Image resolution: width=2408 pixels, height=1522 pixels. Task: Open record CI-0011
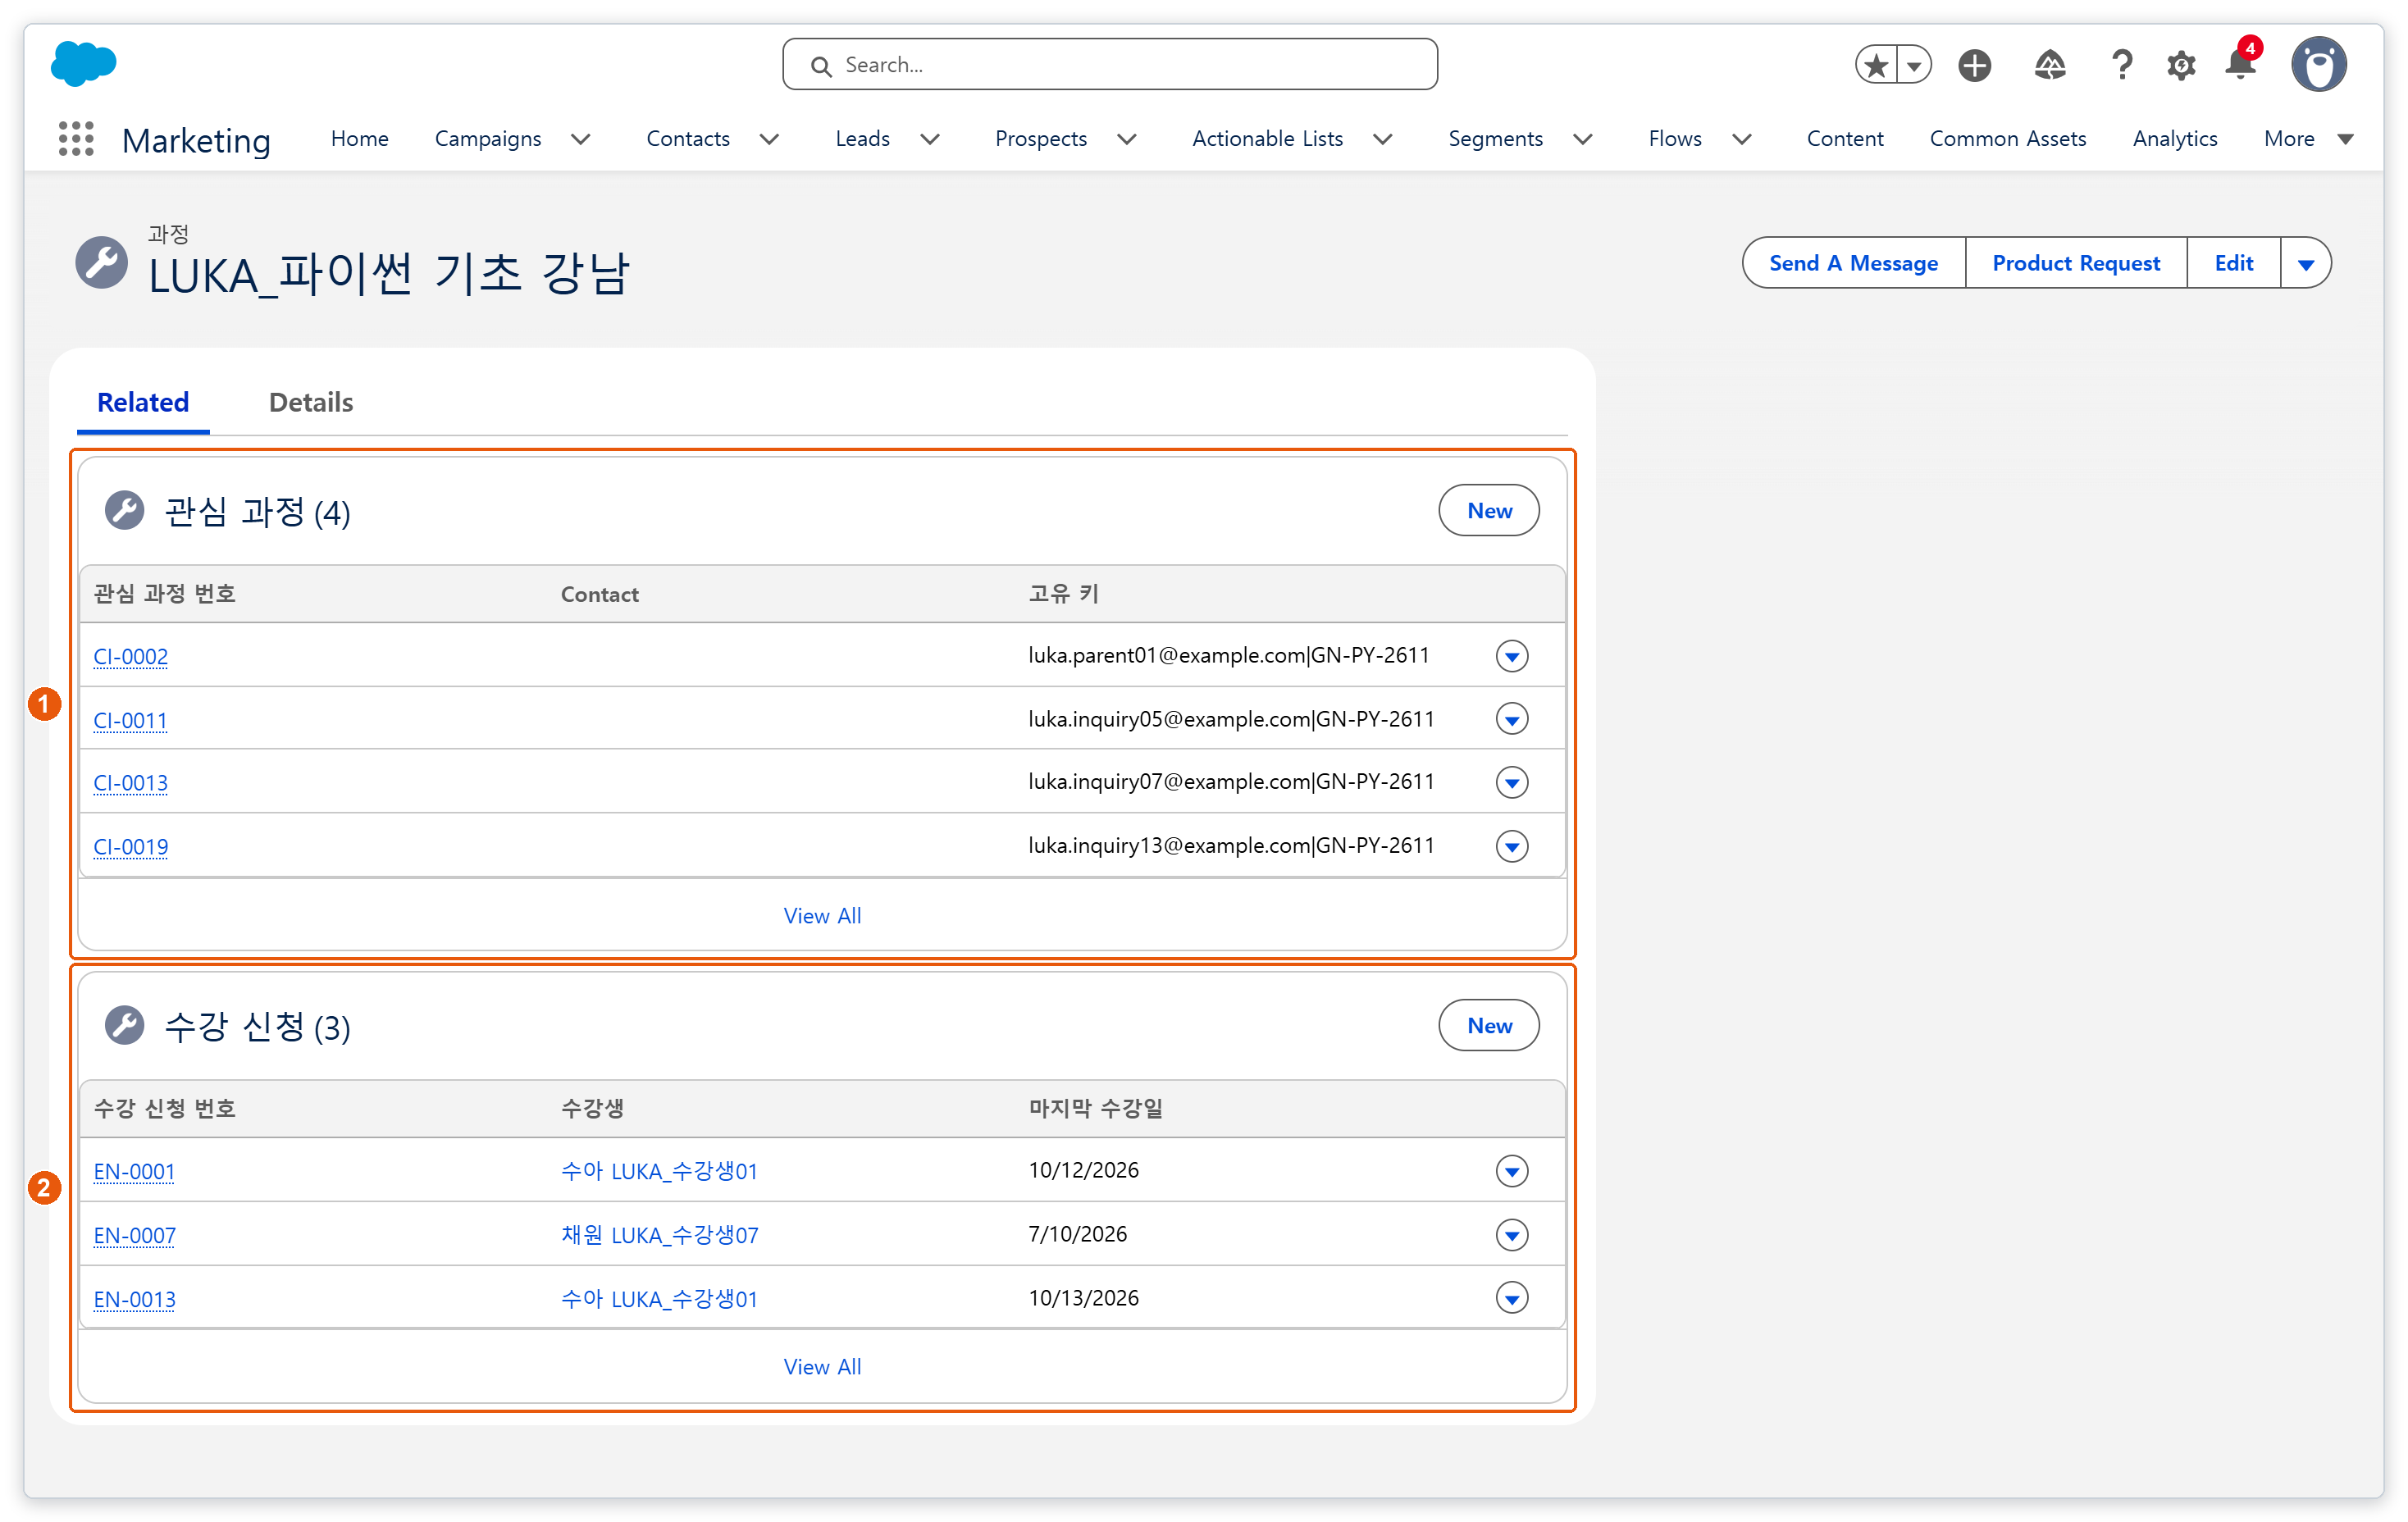131,719
